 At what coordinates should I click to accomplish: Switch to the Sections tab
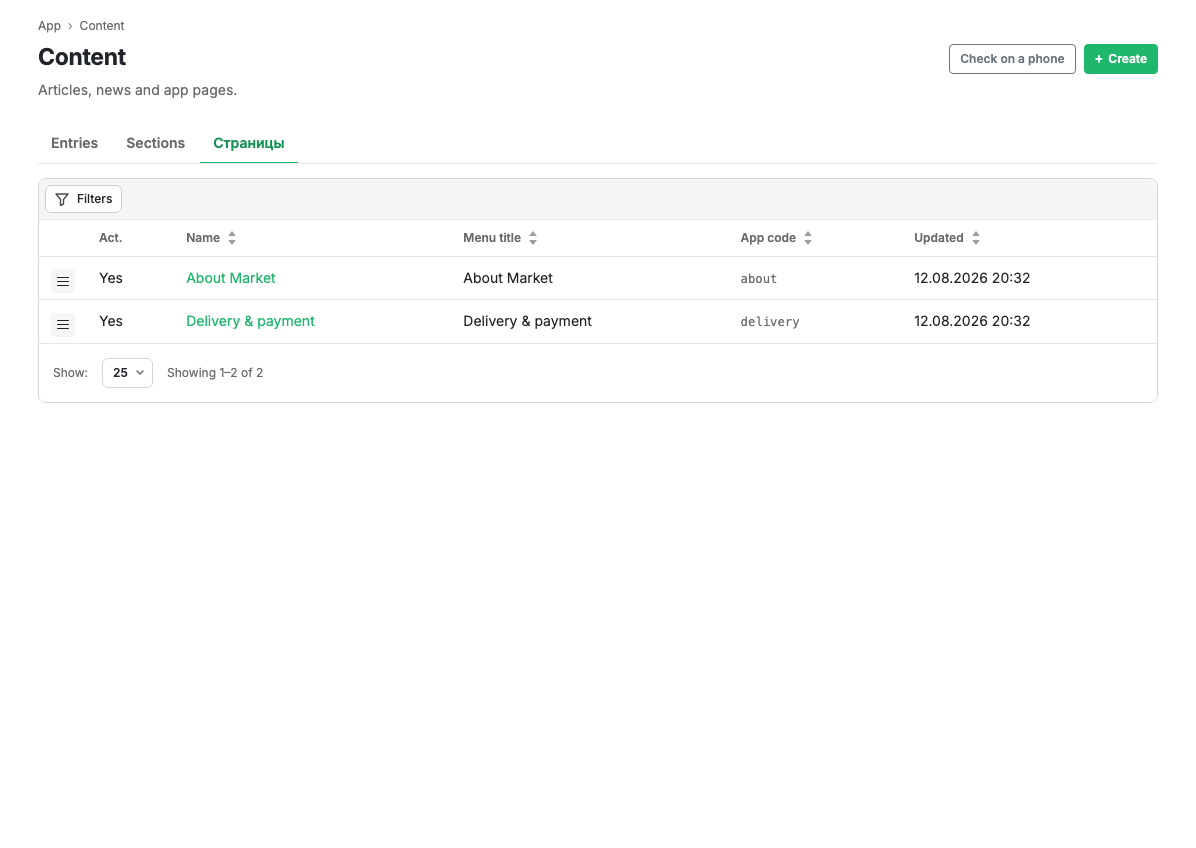(156, 143)
